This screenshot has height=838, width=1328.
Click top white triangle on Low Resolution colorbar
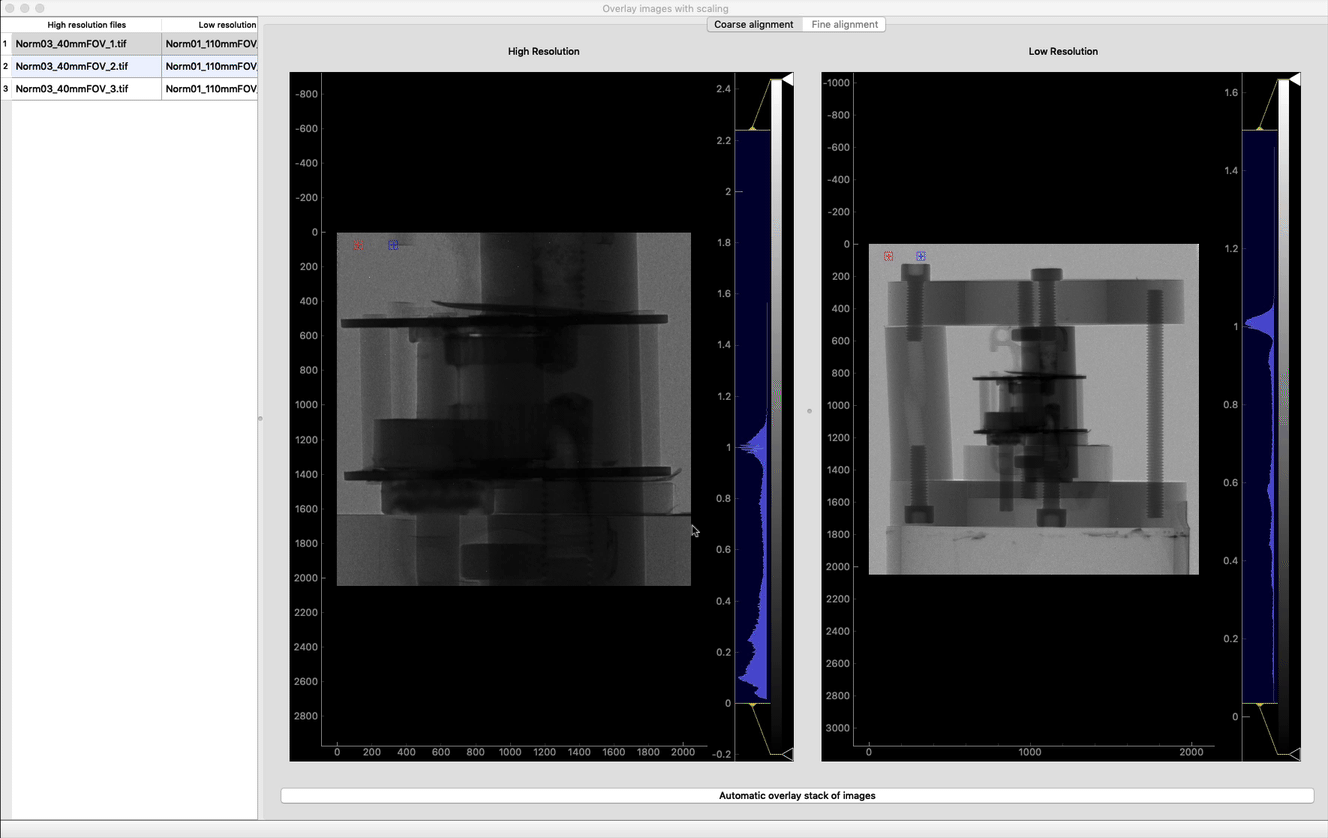pyautogui.click(x=1294, y=78)
